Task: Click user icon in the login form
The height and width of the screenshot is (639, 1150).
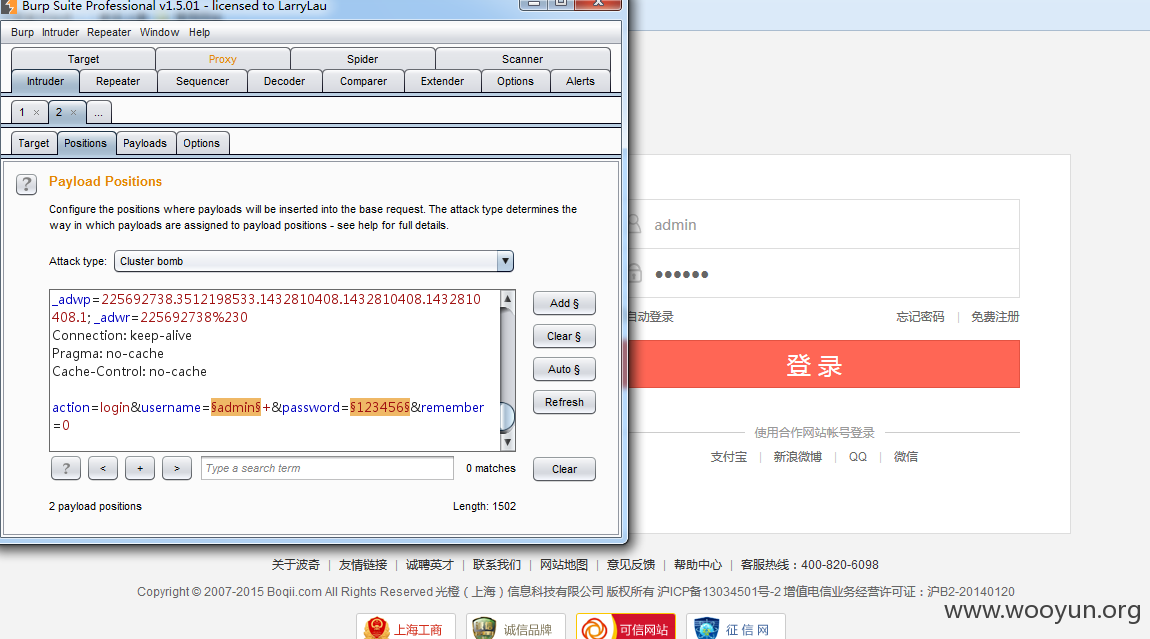Action: [634, 224]
